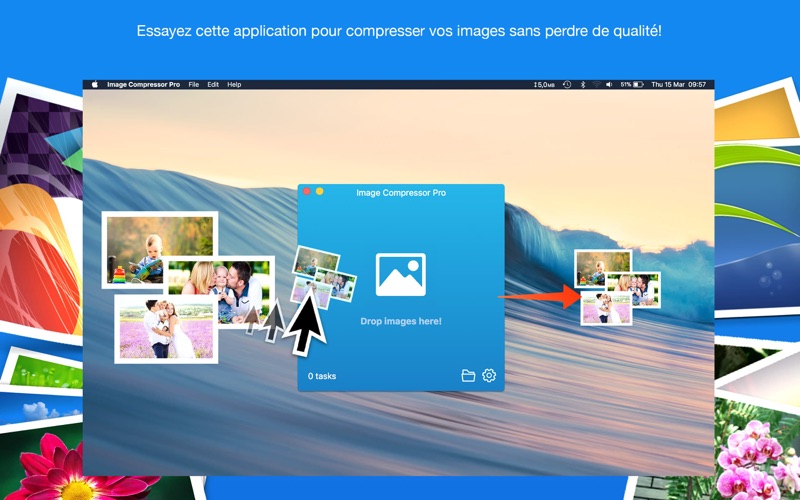Viewport: 800px width, 500px height.
Task: Click the red close button of compressor window
Action: click(307, 191)
